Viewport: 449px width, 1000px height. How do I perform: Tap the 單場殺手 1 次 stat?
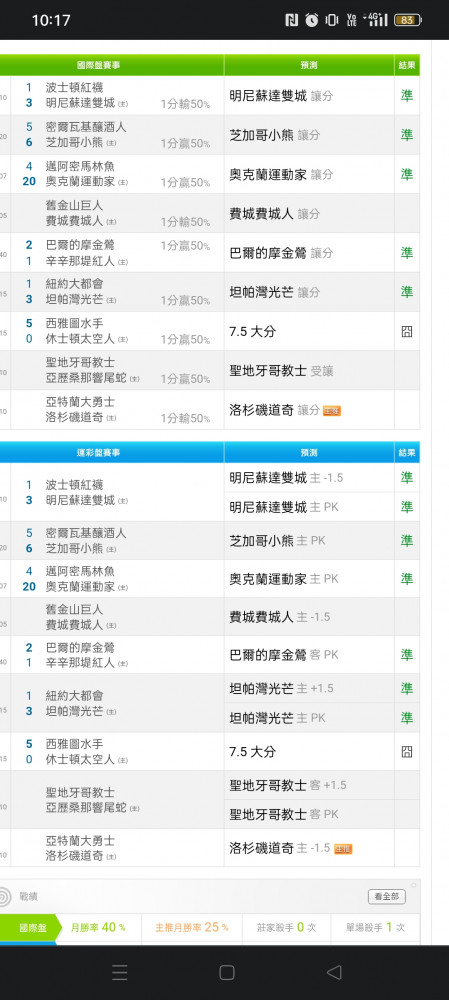pyautogui.click(x=375, y=927)
